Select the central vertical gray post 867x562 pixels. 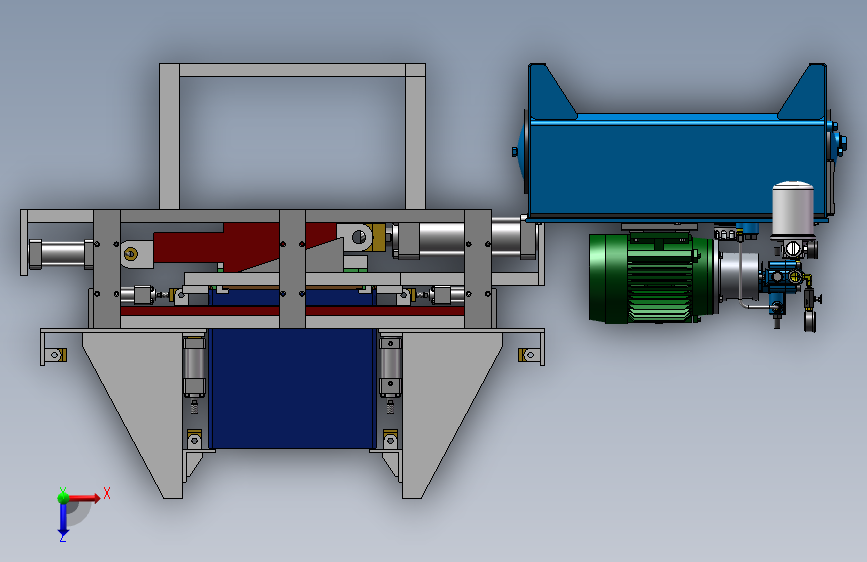293,269
